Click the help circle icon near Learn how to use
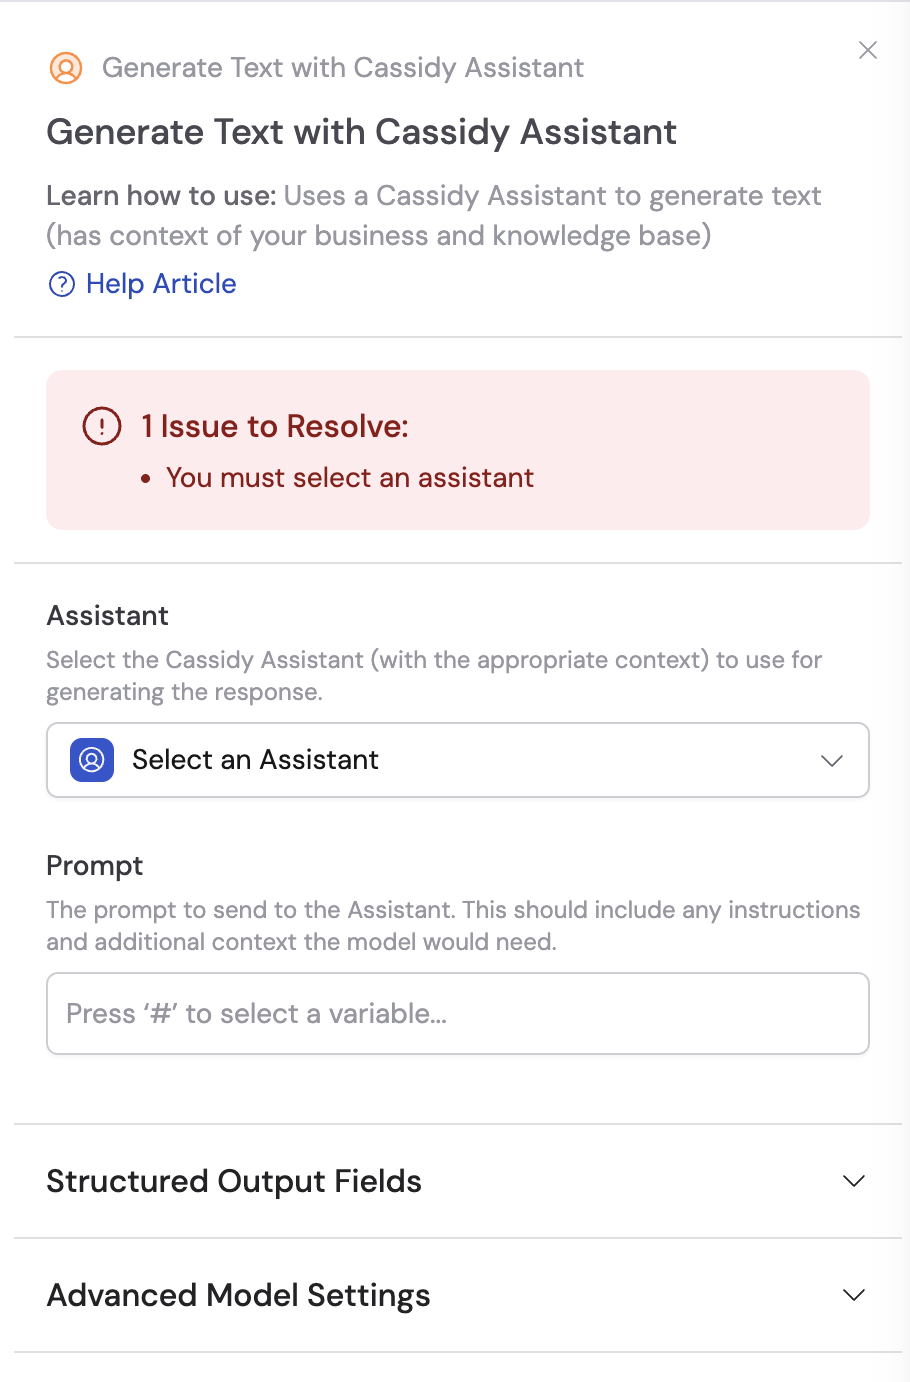Screen dimensions: 910x1382 [61, 284]
